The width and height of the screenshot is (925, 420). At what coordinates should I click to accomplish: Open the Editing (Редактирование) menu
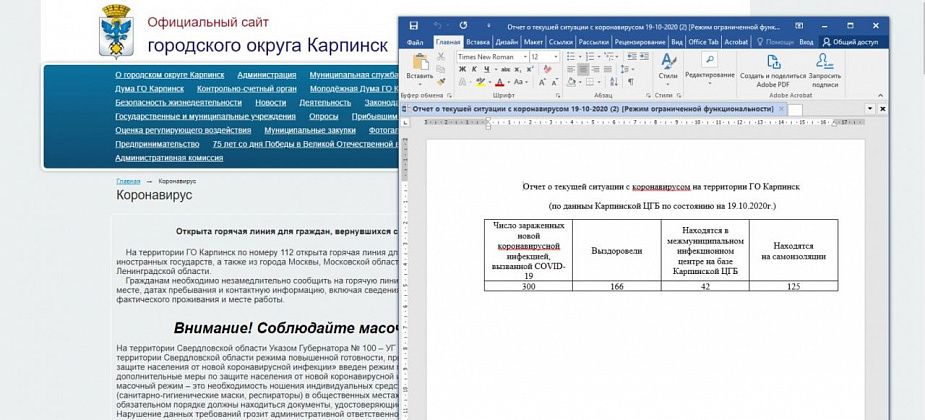point(710,68)
